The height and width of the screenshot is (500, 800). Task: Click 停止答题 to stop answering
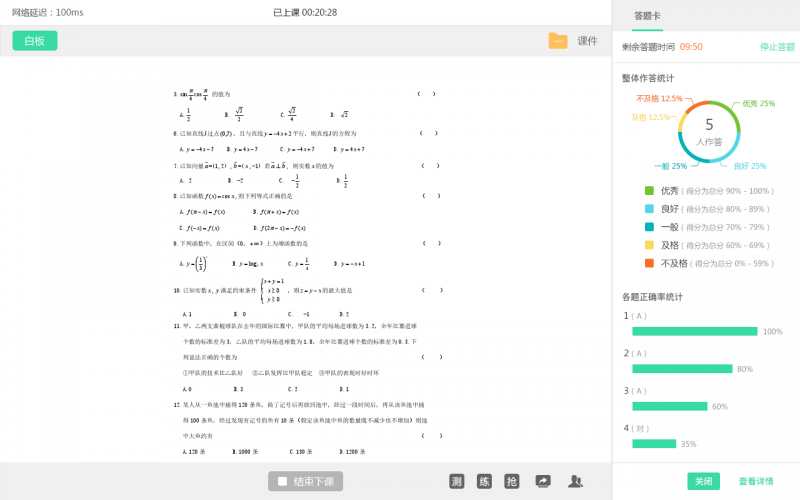tap(777, 47)
